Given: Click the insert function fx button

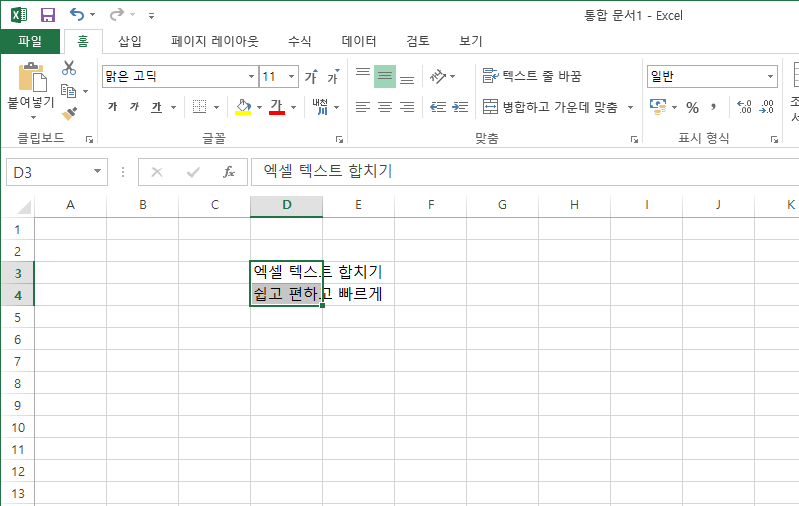Looking at the screenshot, I should 229,172.
